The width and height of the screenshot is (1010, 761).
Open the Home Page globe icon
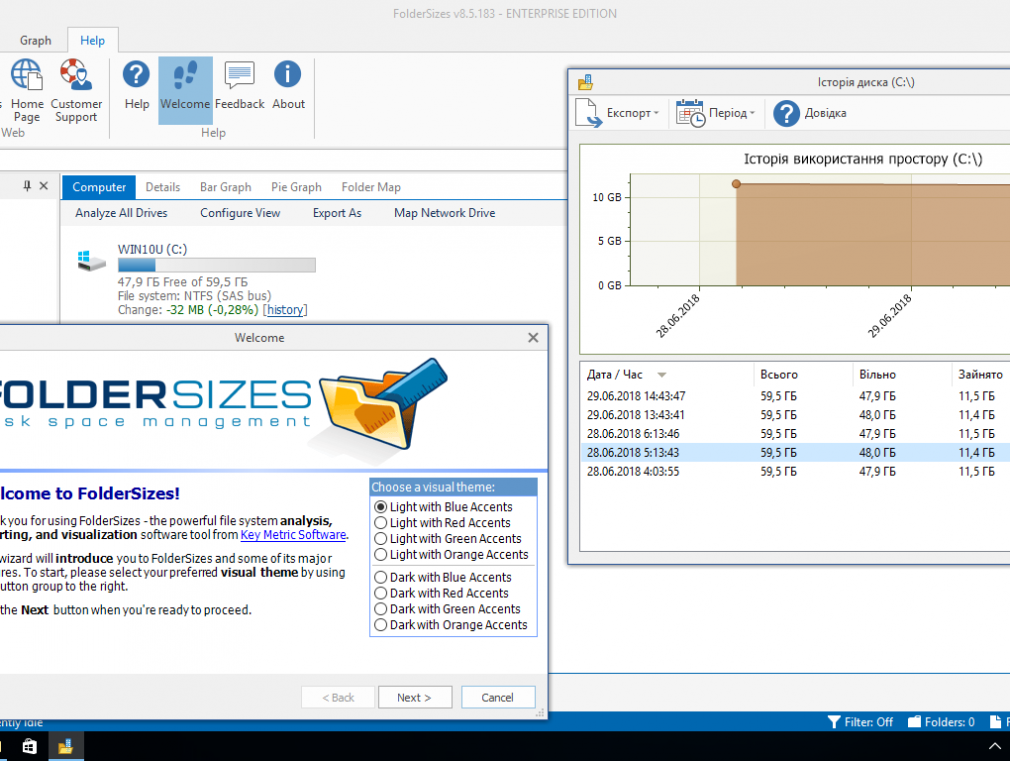pyautogui.click(x=26, y=75)
